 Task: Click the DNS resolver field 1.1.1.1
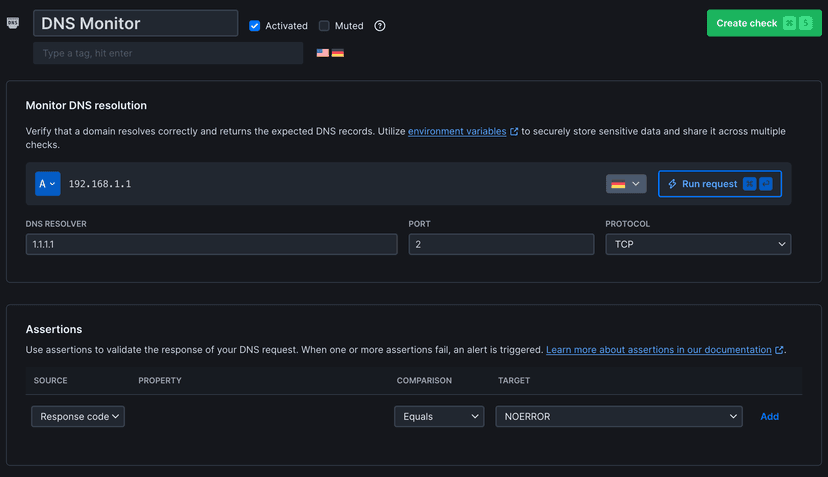pyautogui.click(x=211, y=244)
